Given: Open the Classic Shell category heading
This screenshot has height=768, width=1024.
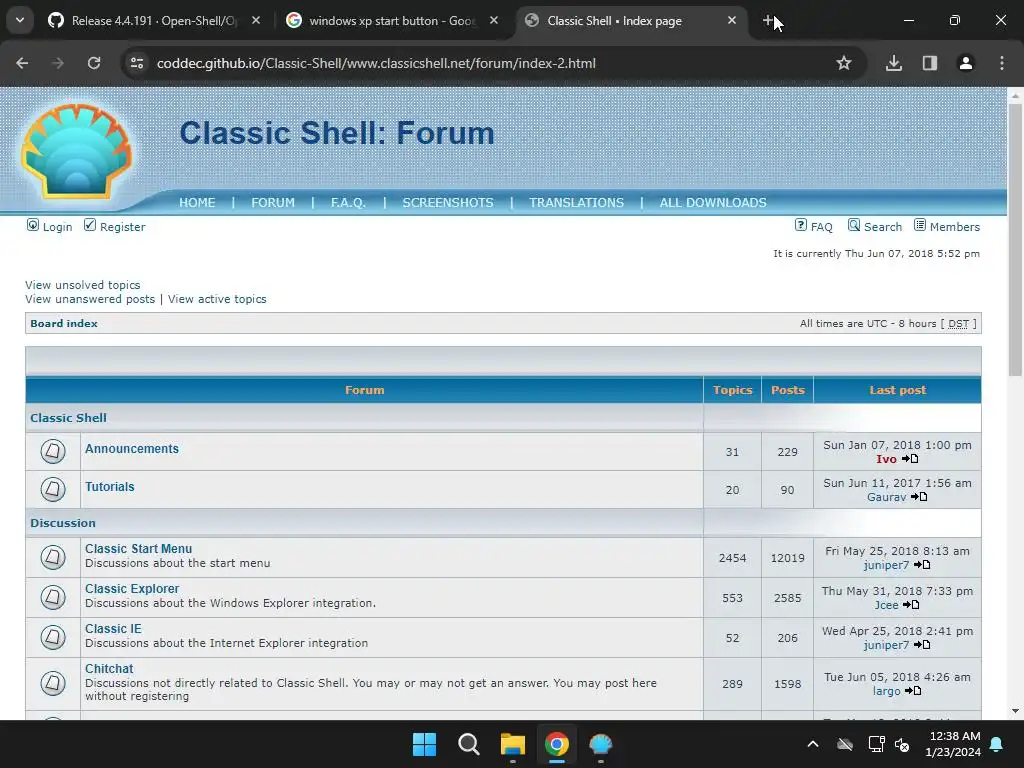Looking at the screenshot, I should [68, 418].
